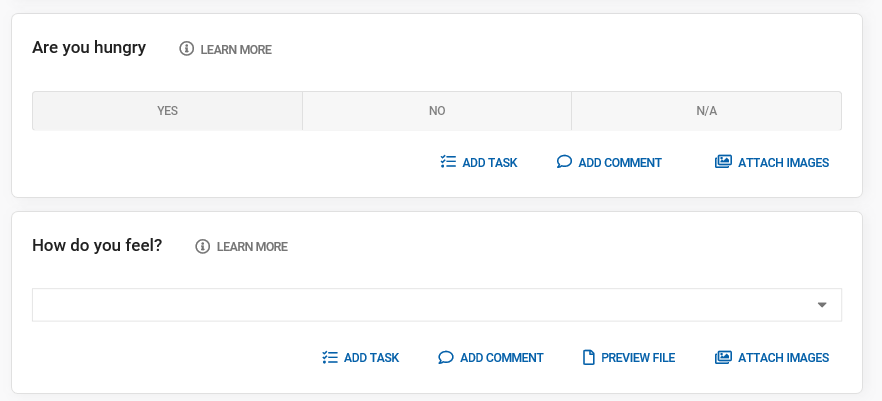Click the speech bubble icon under the hungry question

click(x=564, y=162)
